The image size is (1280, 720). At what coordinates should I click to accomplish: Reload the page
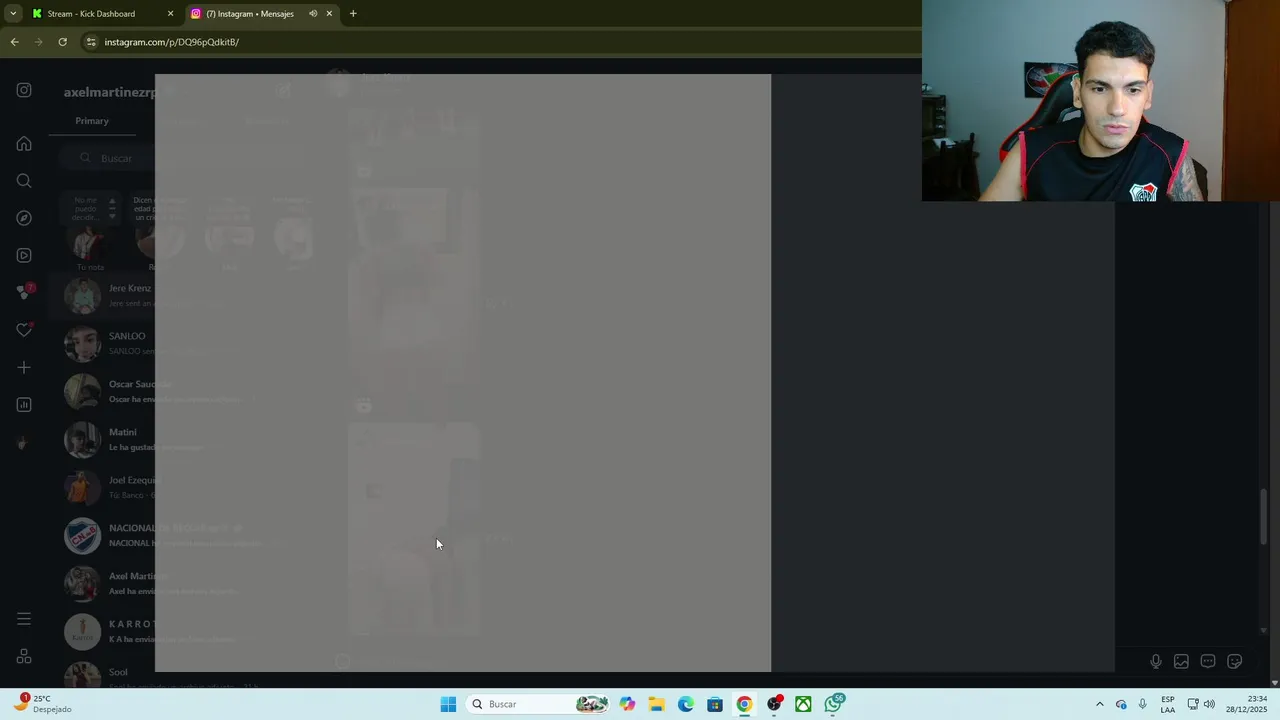click(x=62, y=42)
